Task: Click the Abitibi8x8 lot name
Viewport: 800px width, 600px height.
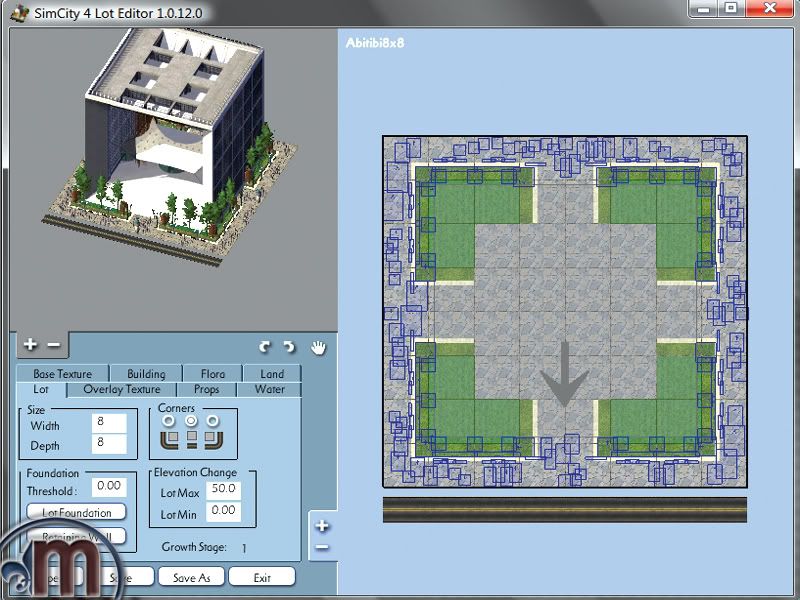Action: pos(375,43)
